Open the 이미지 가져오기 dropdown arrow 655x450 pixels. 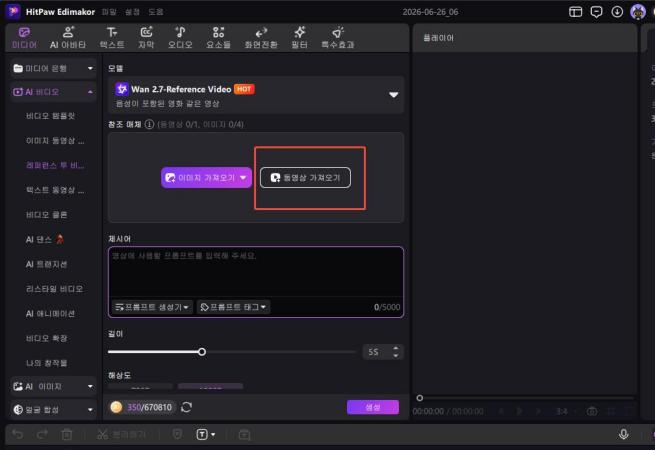[x=244, y=178]
